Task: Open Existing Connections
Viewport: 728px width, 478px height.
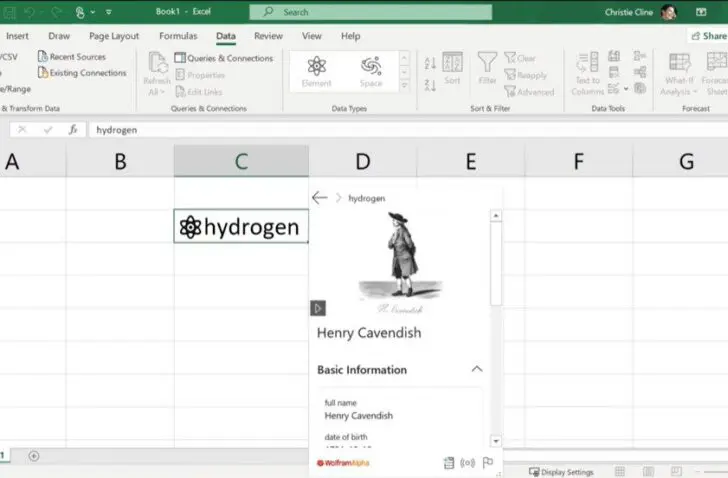Action: coord(82,73)
